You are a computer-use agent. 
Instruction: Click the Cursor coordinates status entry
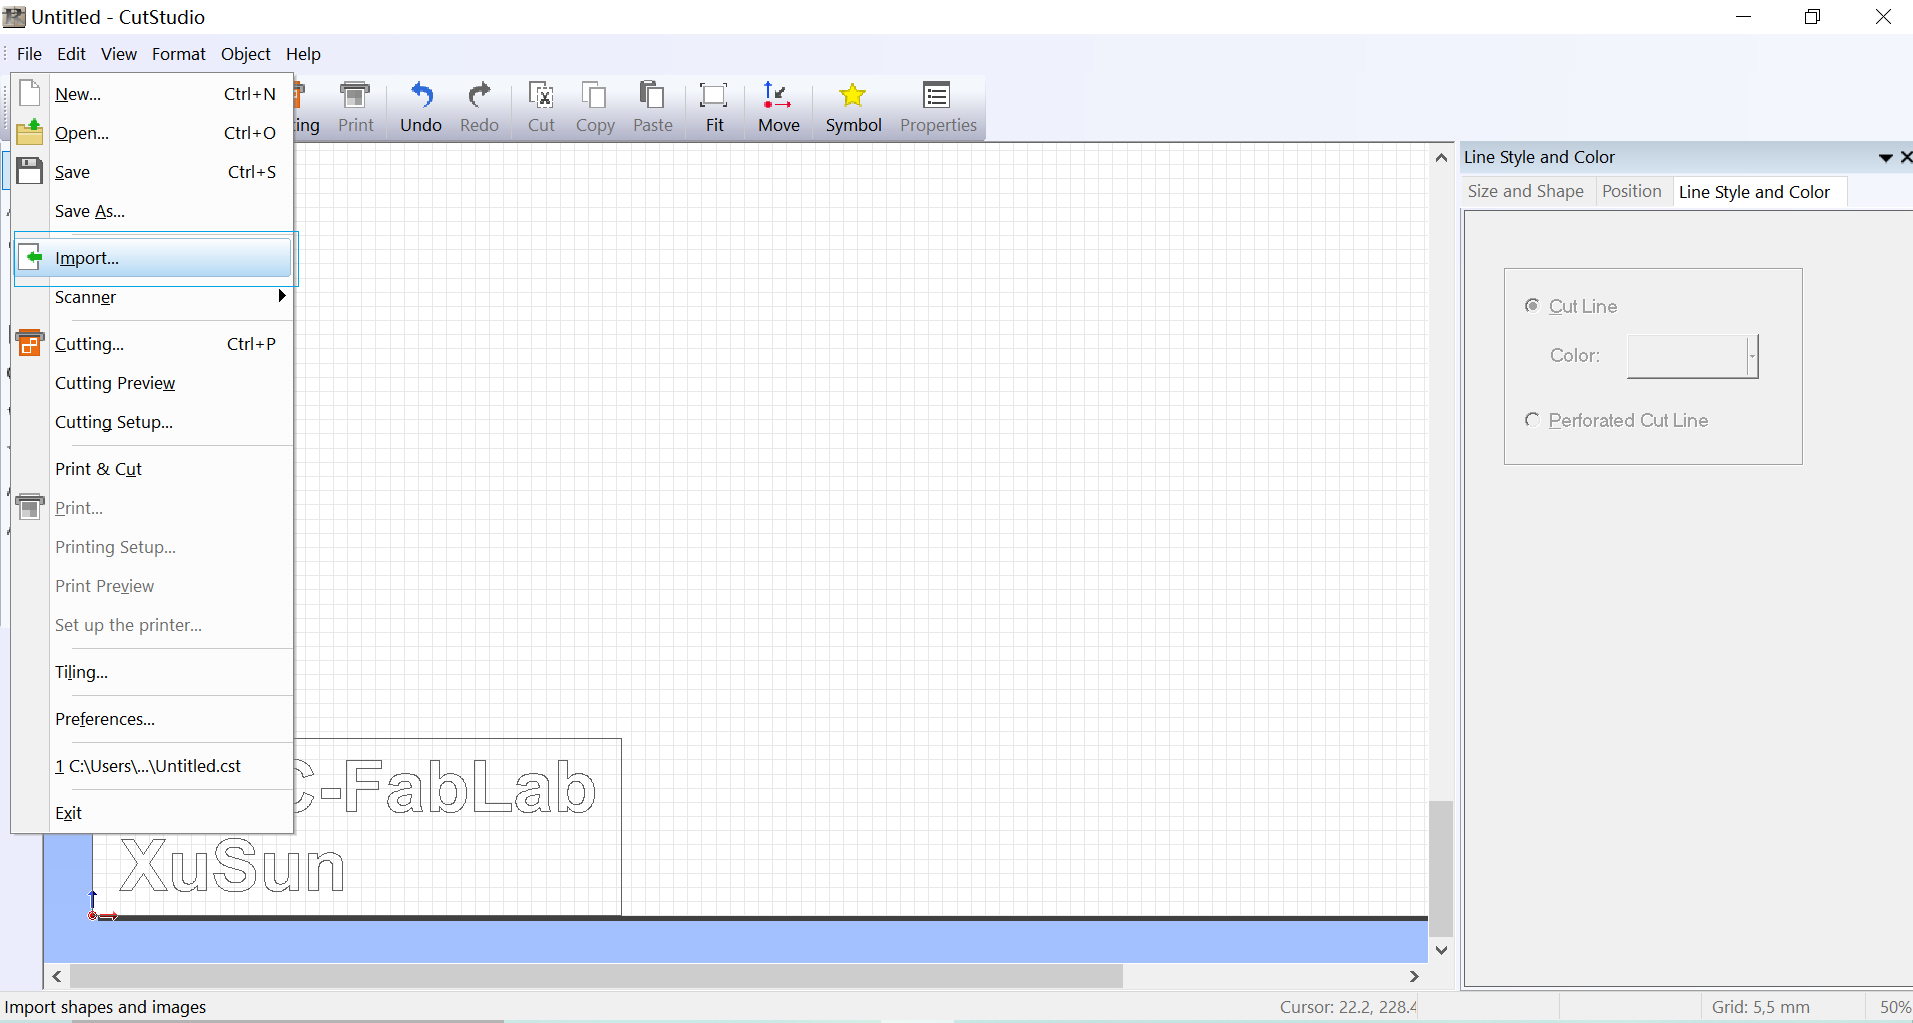click(1347, 1007)
